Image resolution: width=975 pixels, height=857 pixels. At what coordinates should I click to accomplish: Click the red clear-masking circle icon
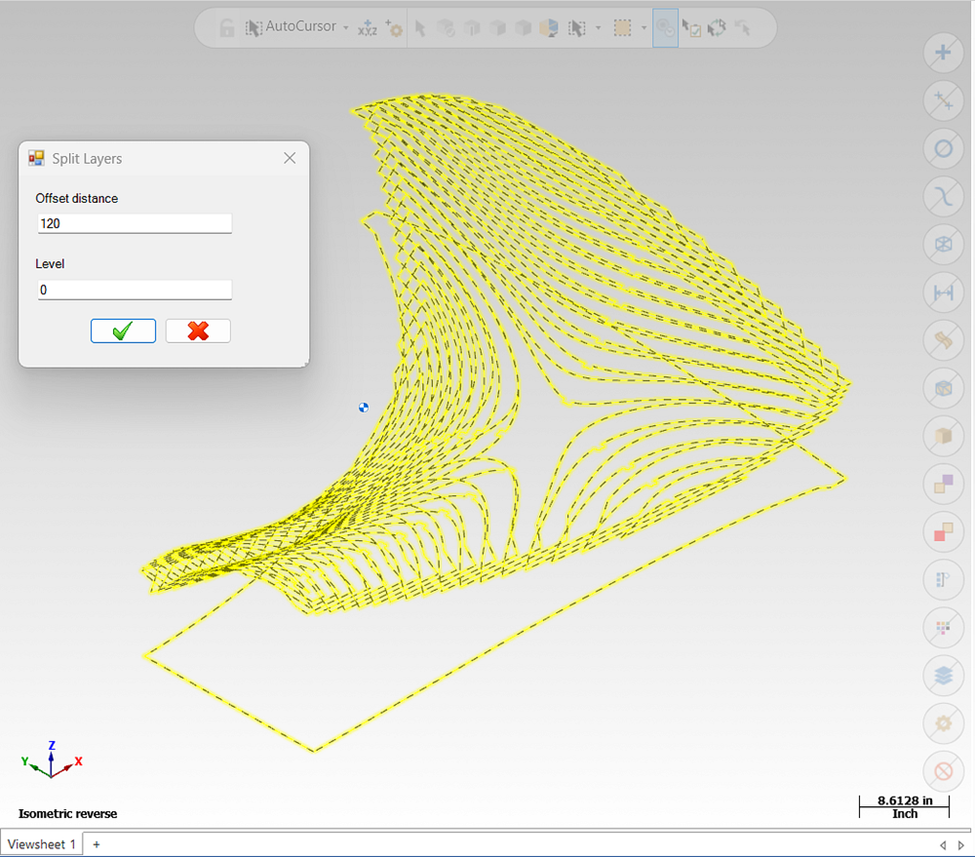(943, 771)
